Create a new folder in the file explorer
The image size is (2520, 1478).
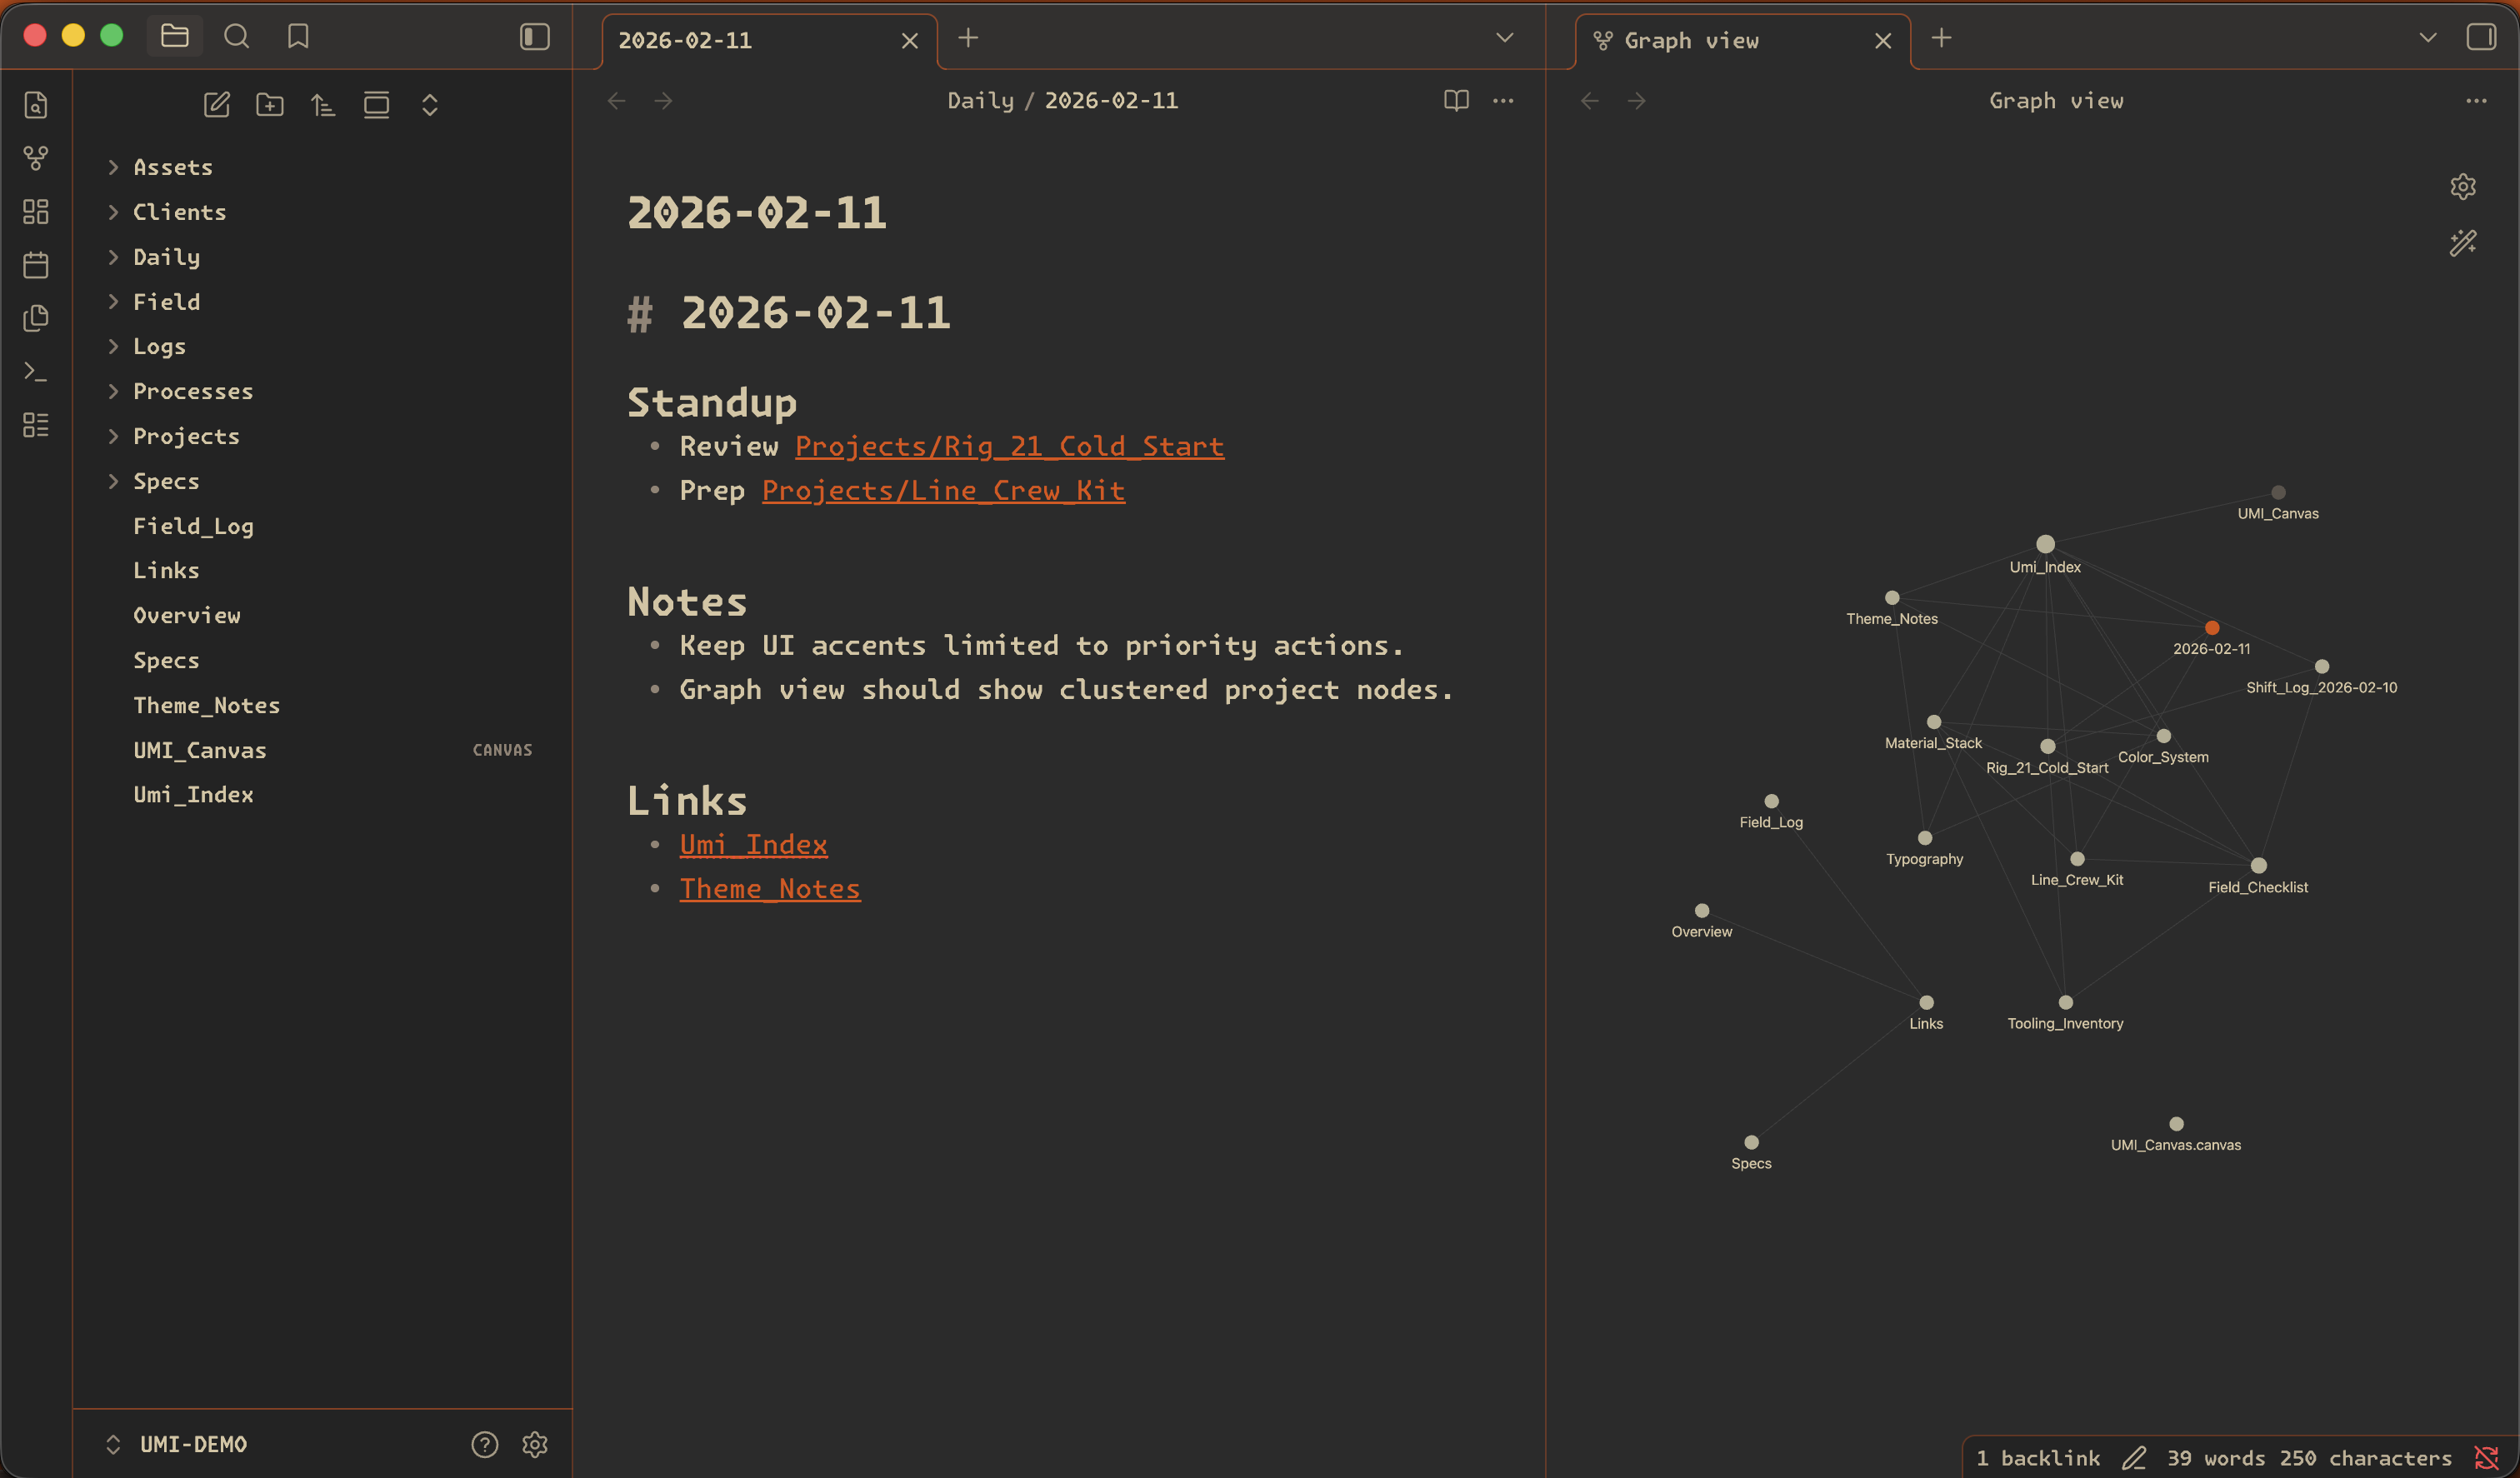pos(269,104)
